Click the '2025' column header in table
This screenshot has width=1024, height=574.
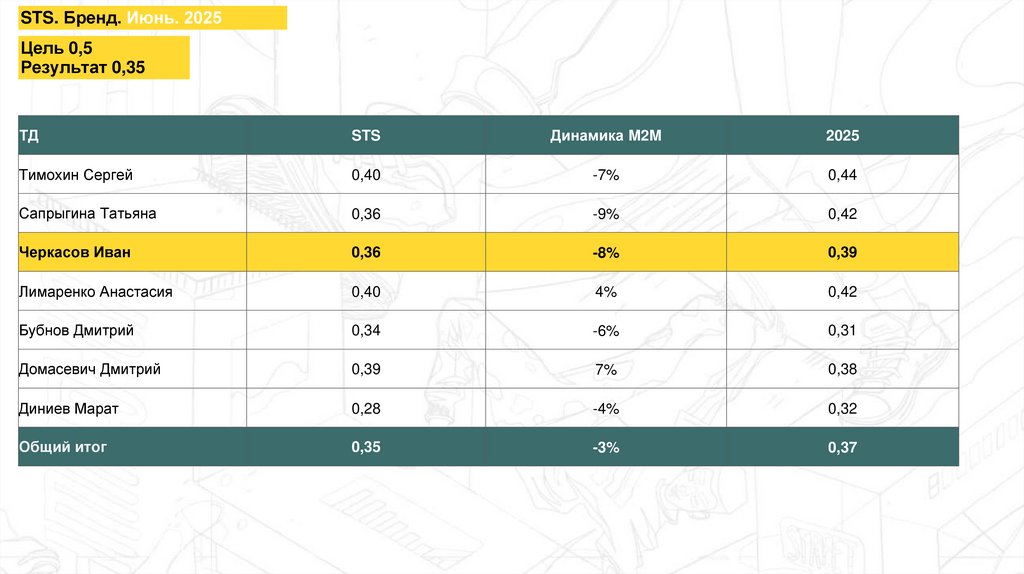tap(842, 136)
